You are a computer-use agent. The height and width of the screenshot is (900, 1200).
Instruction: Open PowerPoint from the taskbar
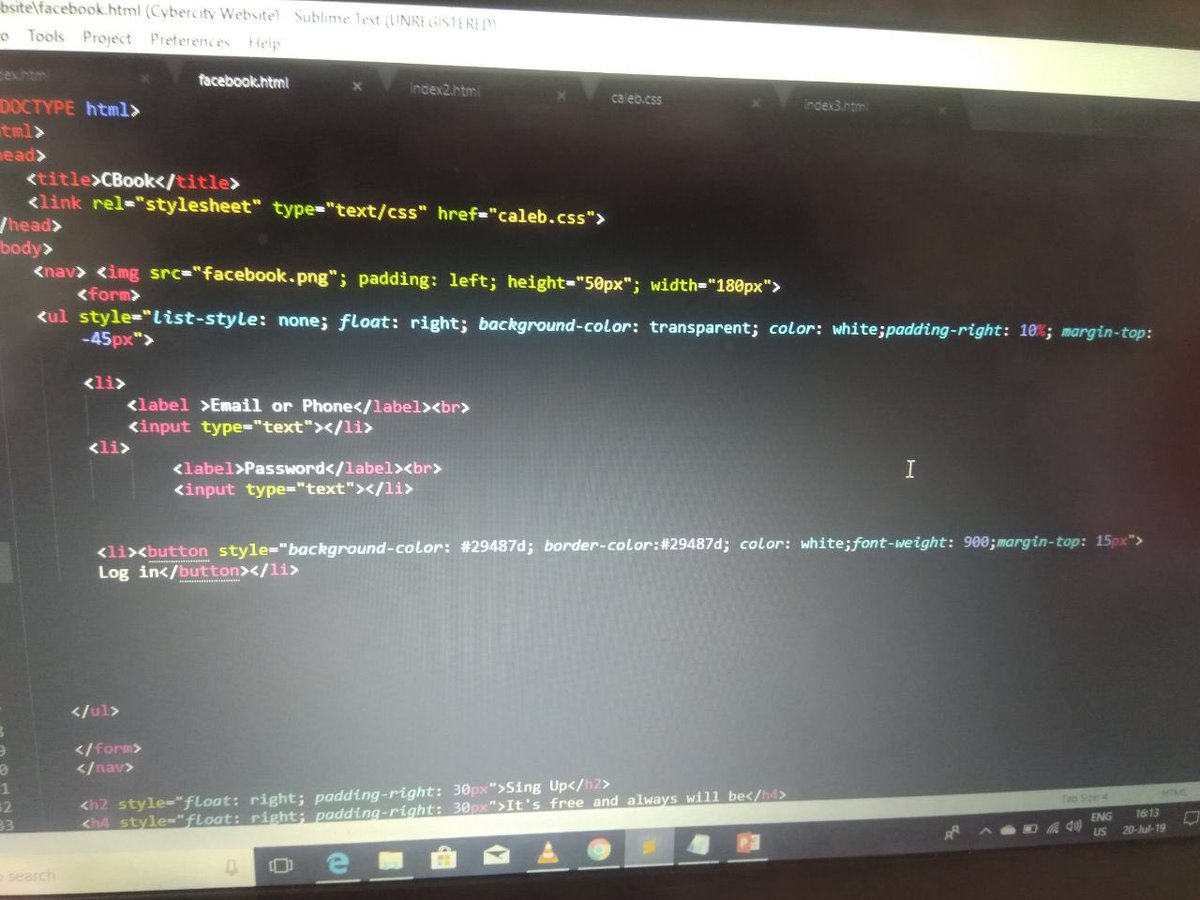[748, 842]
